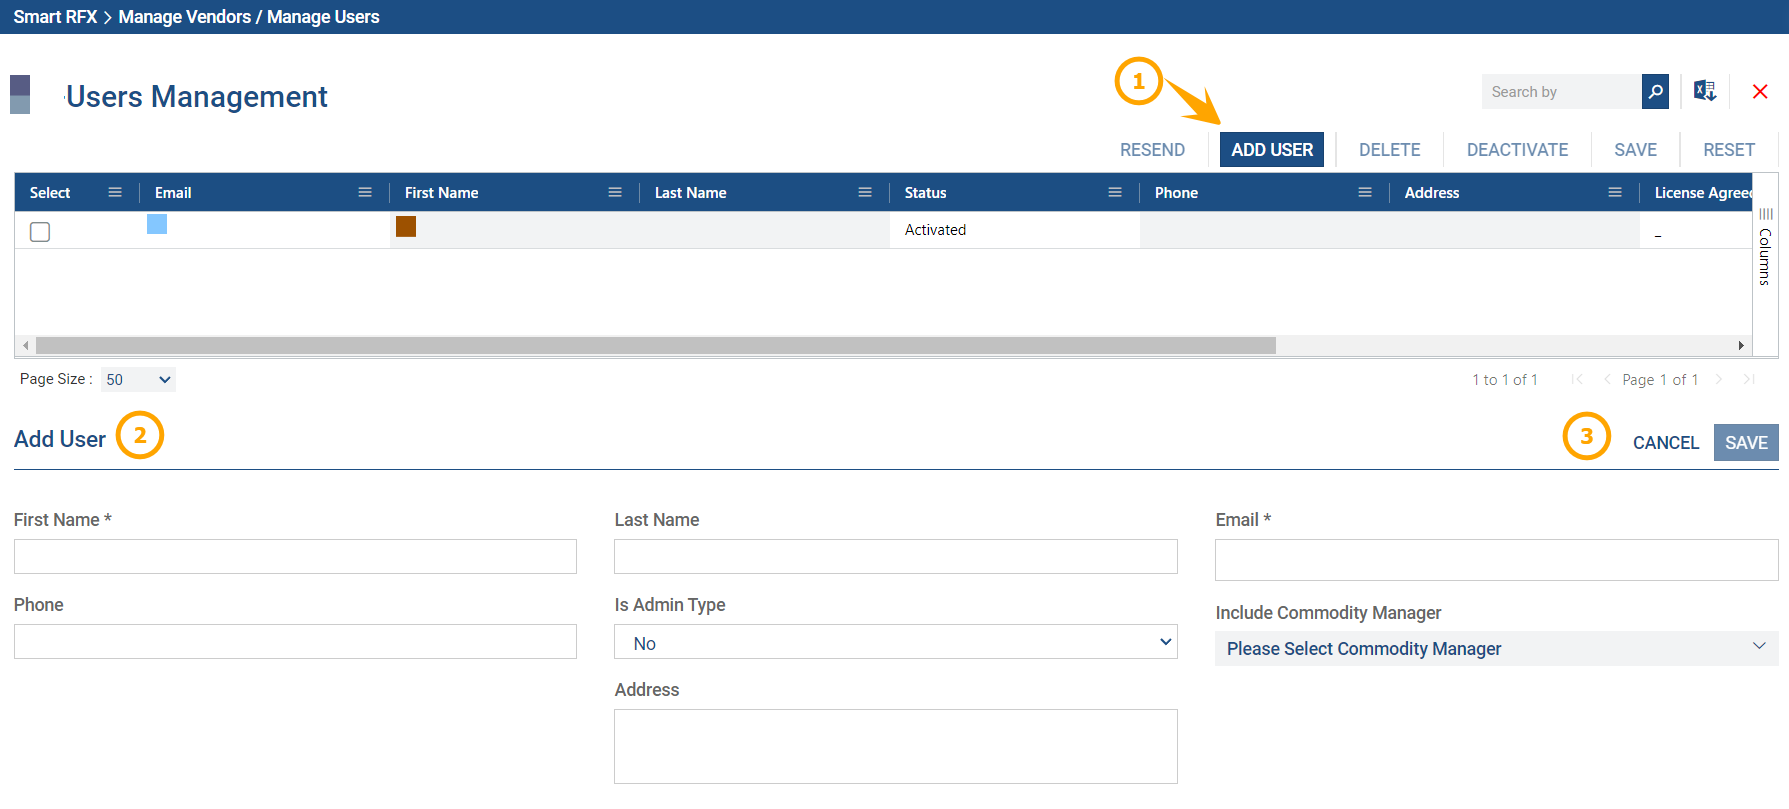
Task: Open the First Name column menu icon
Action: [615, 193]
